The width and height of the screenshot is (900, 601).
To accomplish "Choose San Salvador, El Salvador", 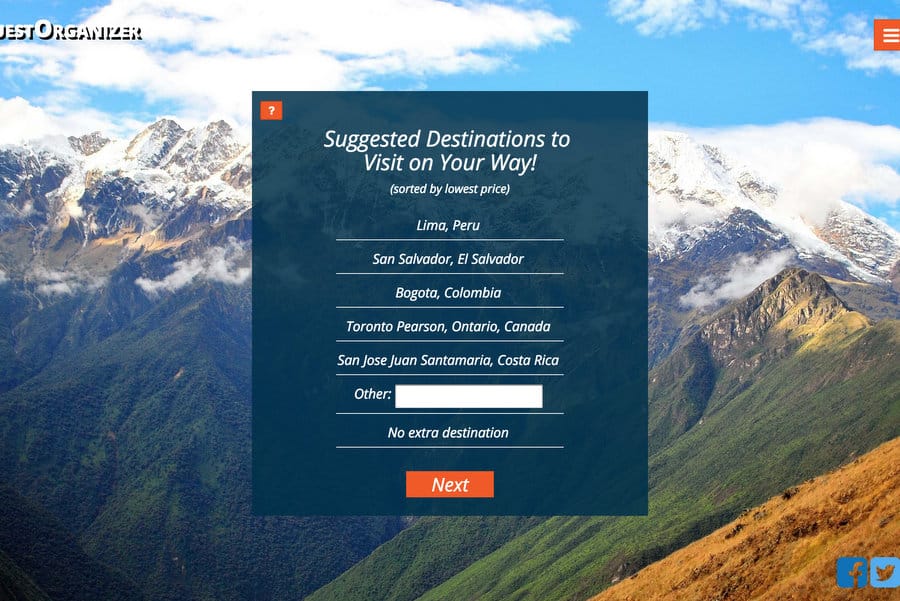I will coord(448,259).
